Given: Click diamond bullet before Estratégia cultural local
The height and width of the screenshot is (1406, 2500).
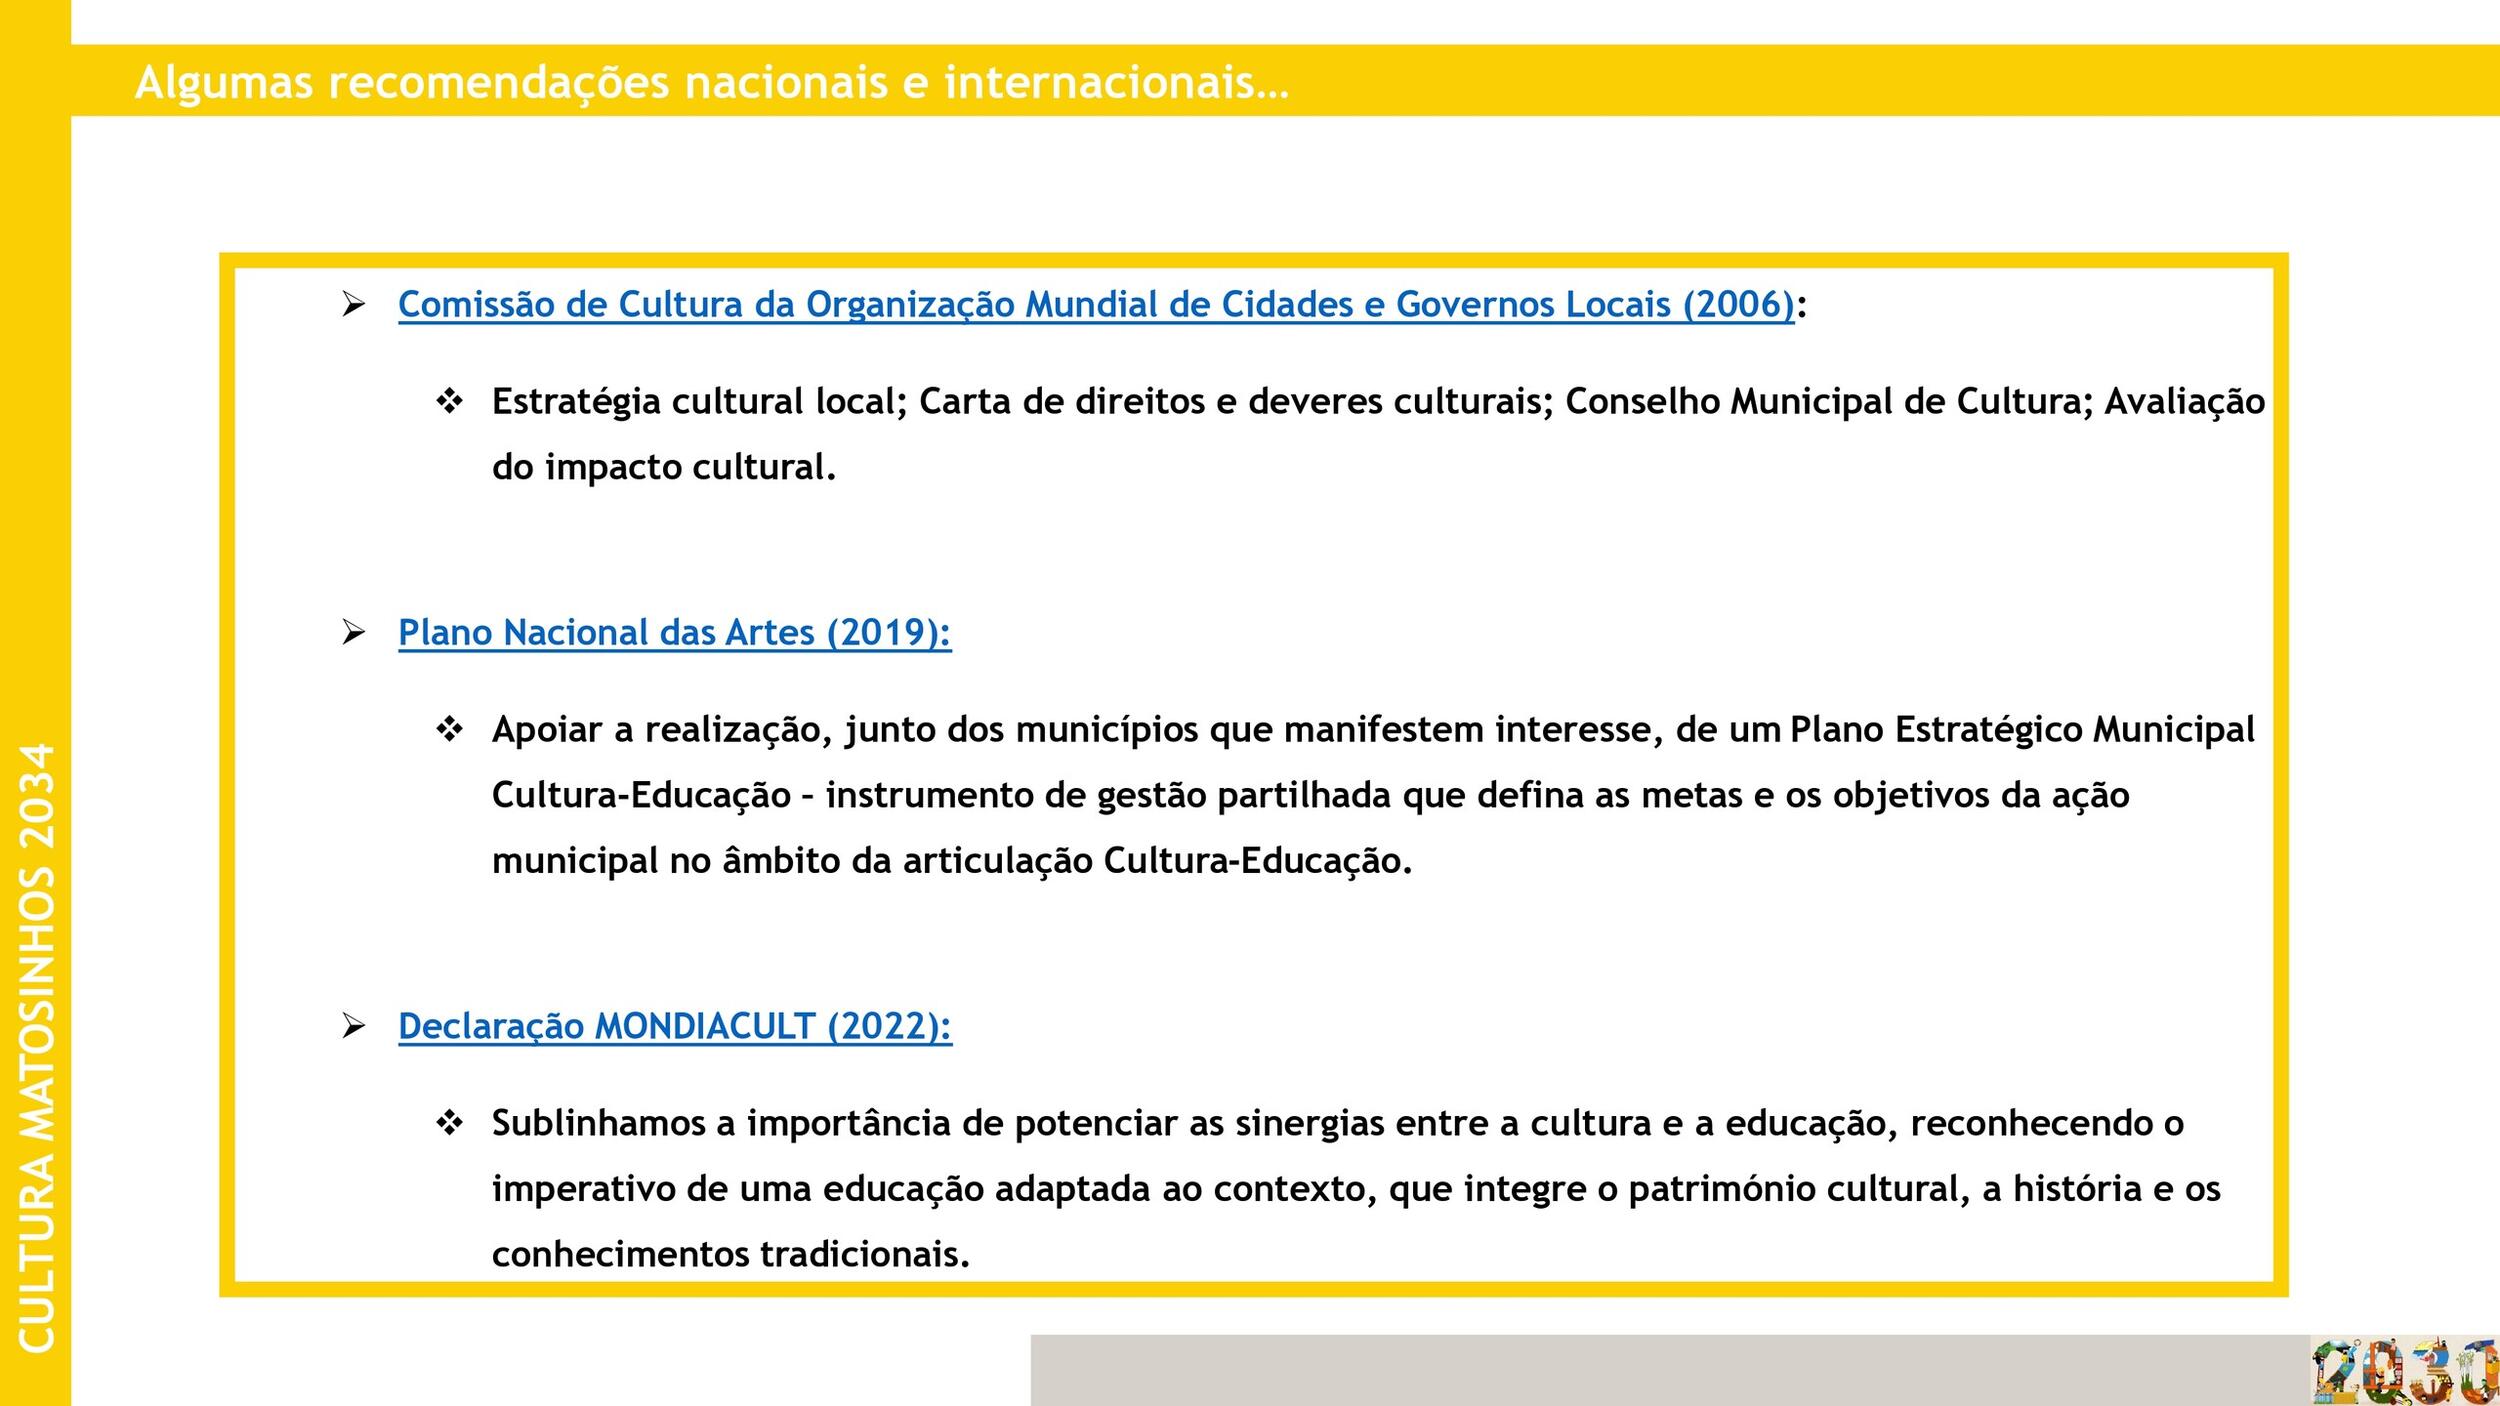Looking at the screenshot, I should click(x=449, y=402).
